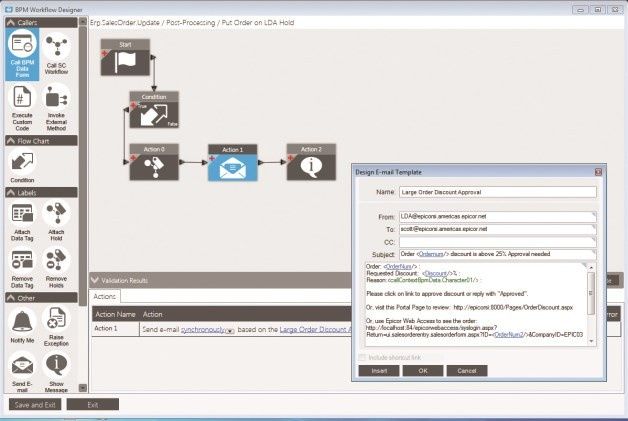Click the OrderNum link in body's first line
The image size is (628, 421).
(399, 266)
